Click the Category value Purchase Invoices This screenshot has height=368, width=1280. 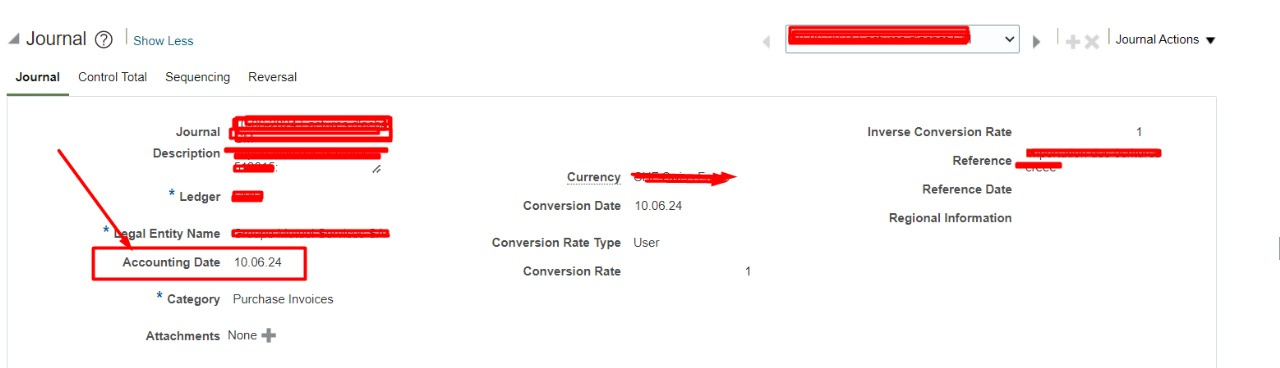[283, 299]
